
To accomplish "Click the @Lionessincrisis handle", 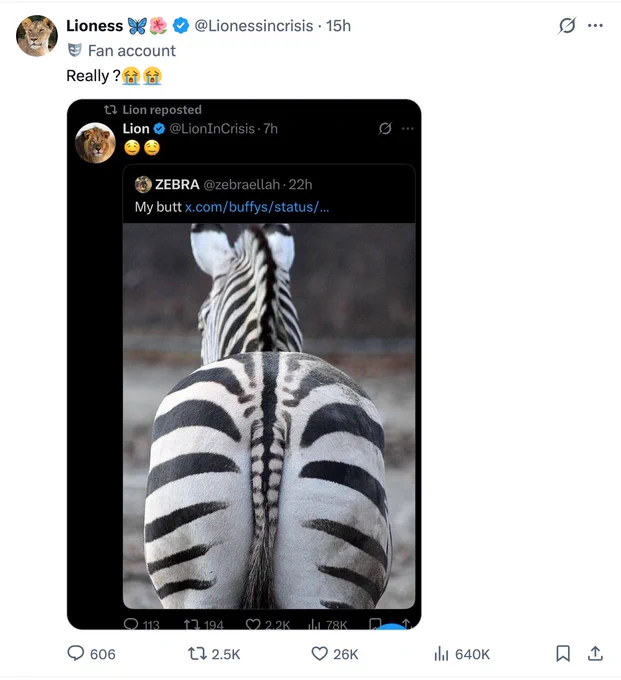I will pyautogui.click(x=254, y=26).
